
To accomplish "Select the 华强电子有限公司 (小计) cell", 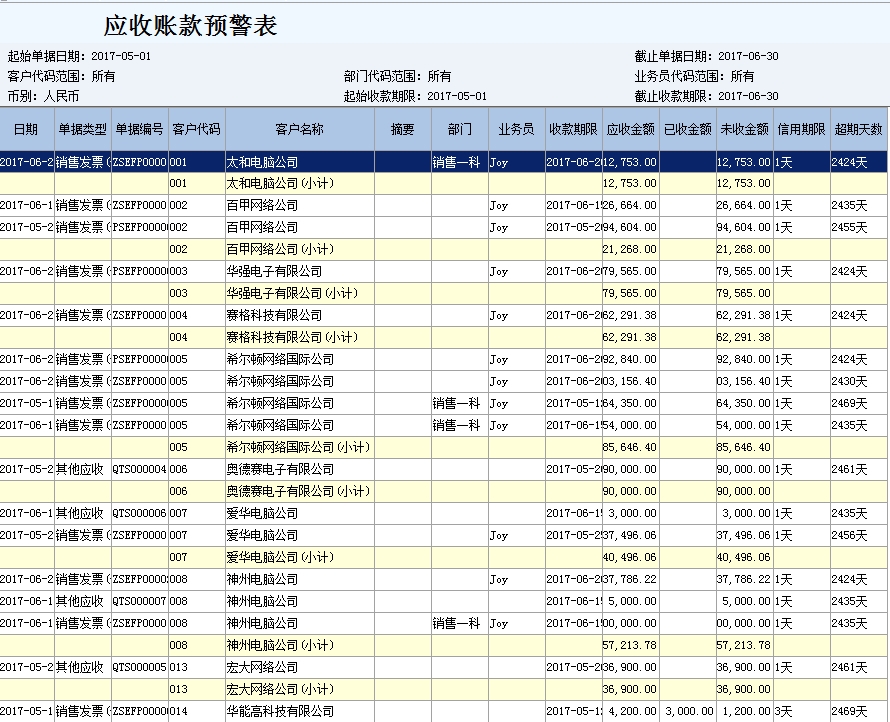I will [300, 293].
